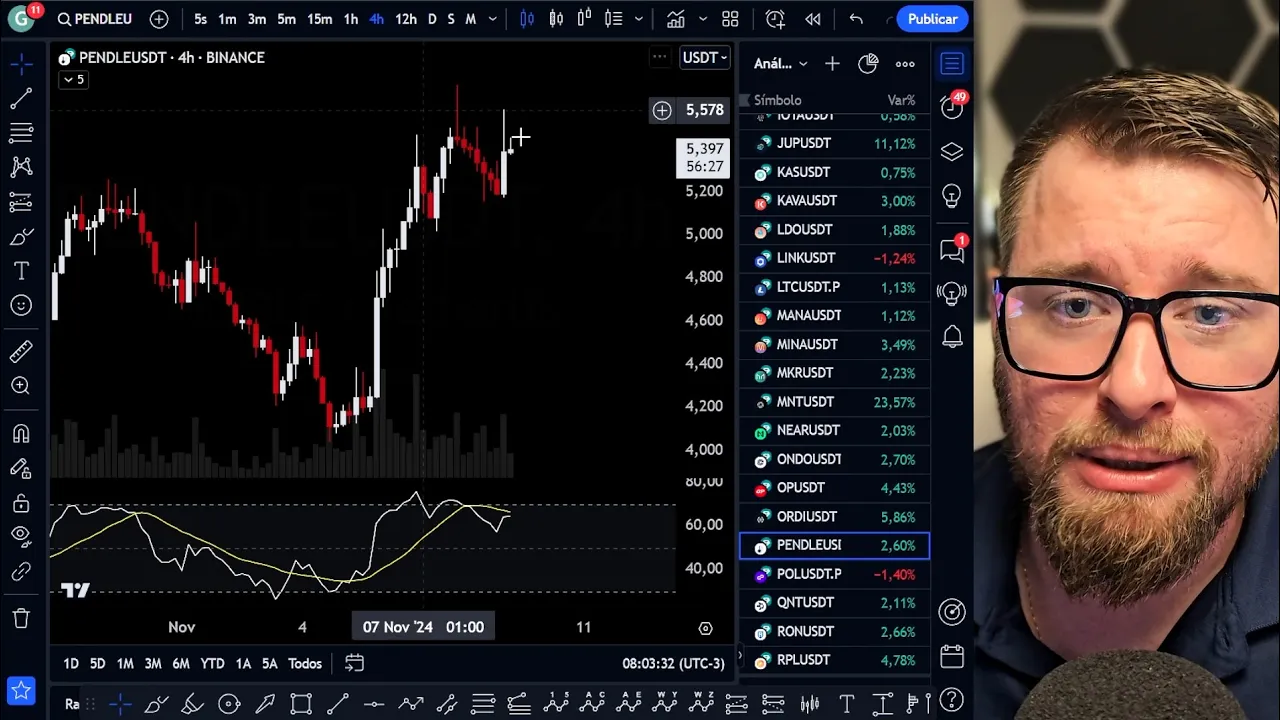
Task: Select the zoom-in magnifier tool
Action: click(x=21, y=385)
